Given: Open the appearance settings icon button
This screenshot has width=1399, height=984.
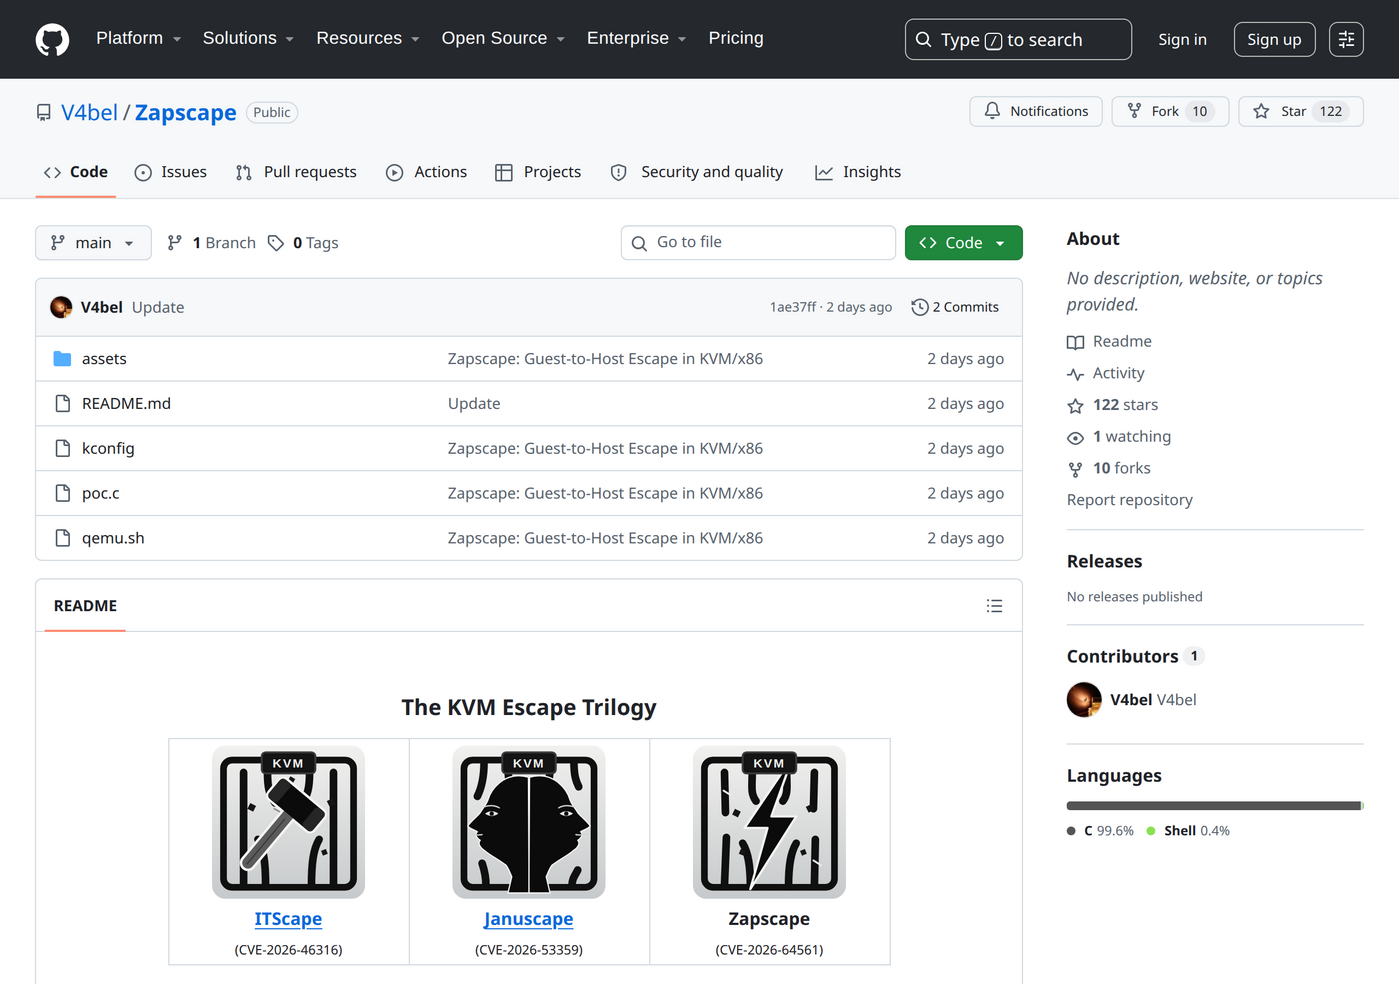Looking at the screenshot, I should 1346,40.
